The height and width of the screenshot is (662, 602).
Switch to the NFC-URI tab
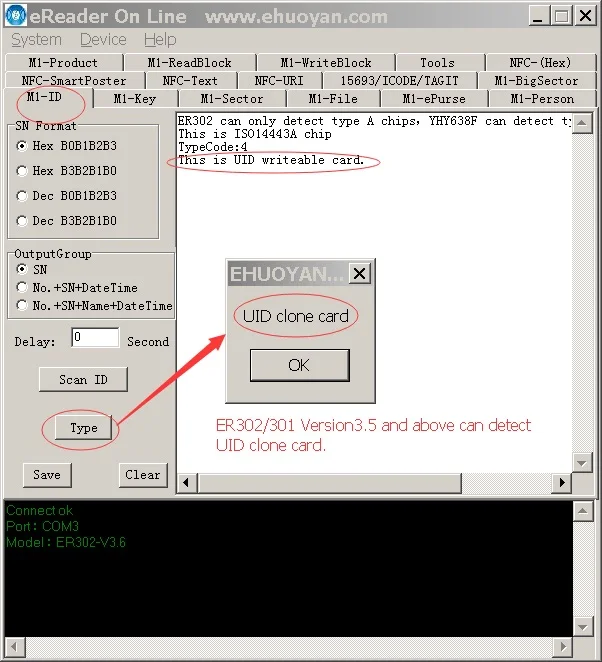[x=279, y=81]
